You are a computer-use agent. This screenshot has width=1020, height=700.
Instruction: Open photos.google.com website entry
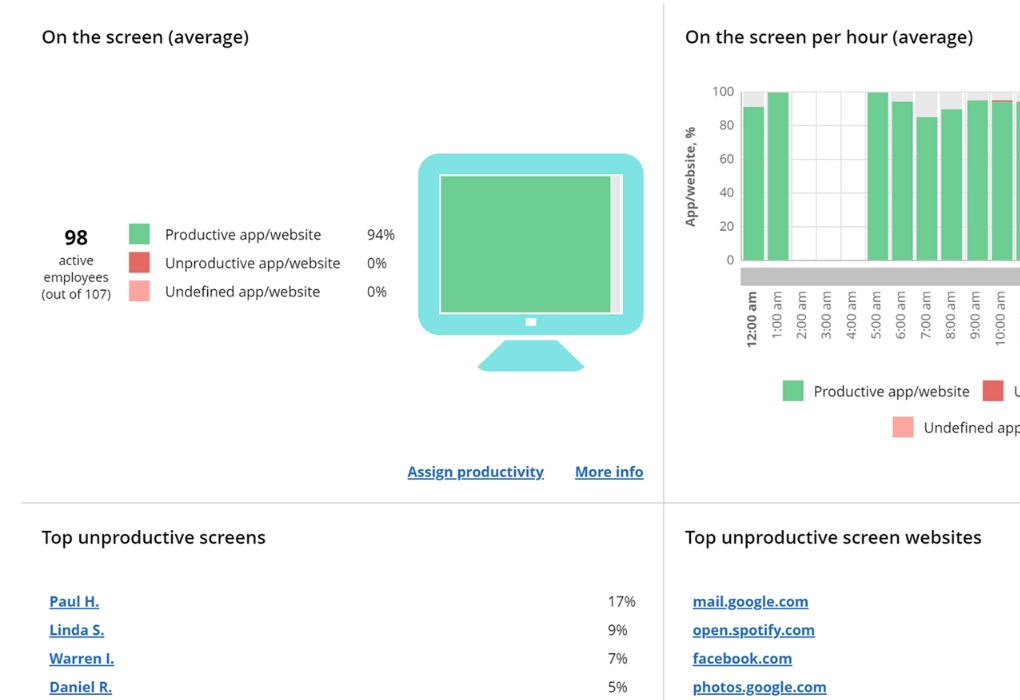click(x=759, y=687)
